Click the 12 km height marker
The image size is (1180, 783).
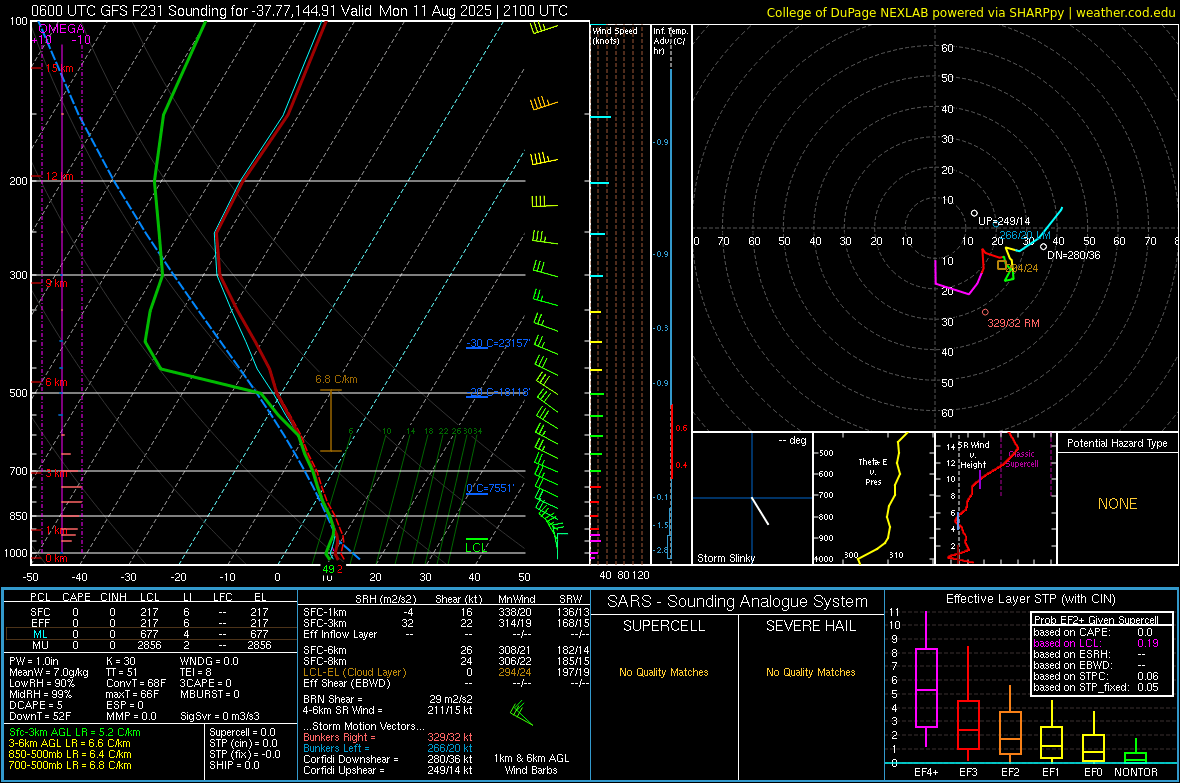58,176
